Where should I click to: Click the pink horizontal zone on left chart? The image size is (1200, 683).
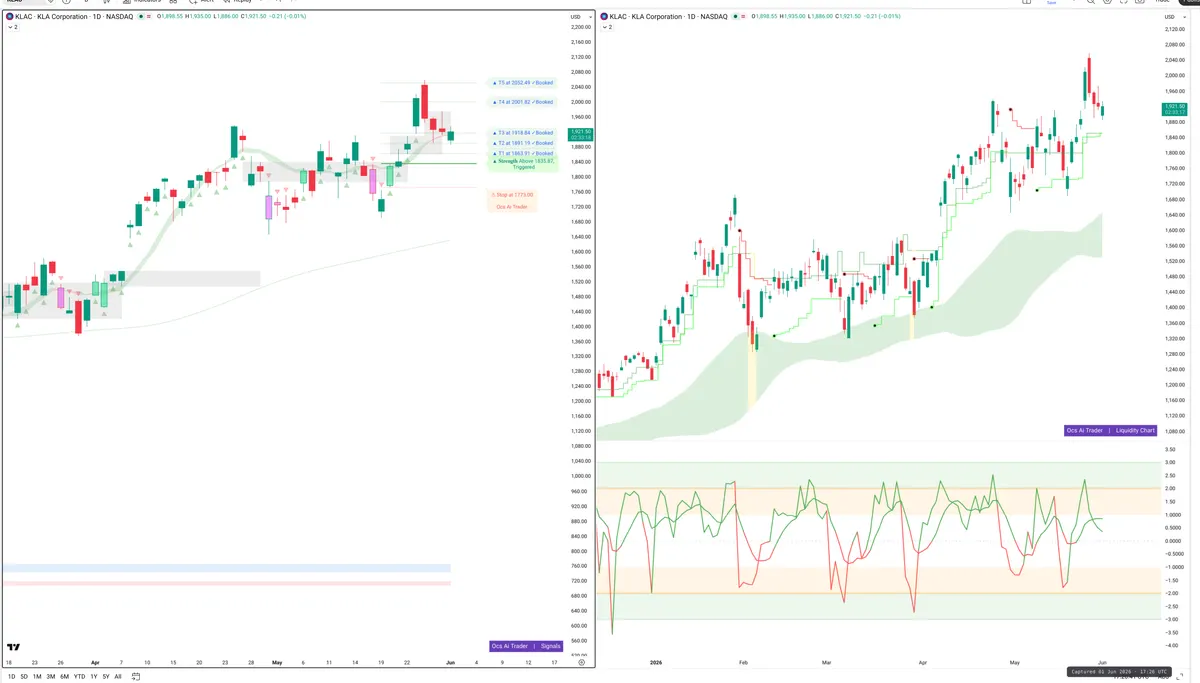[226, 583]
